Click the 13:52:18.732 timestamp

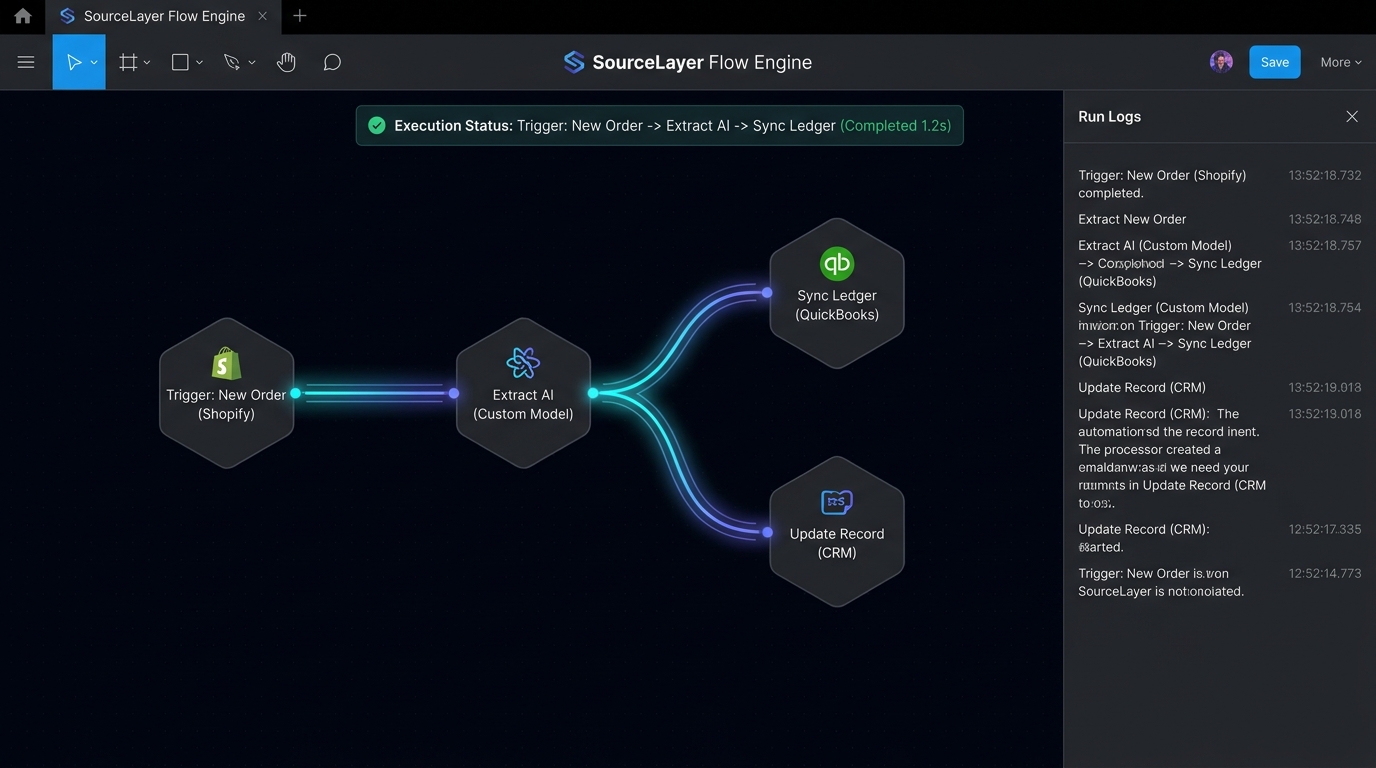point(1325,175)
